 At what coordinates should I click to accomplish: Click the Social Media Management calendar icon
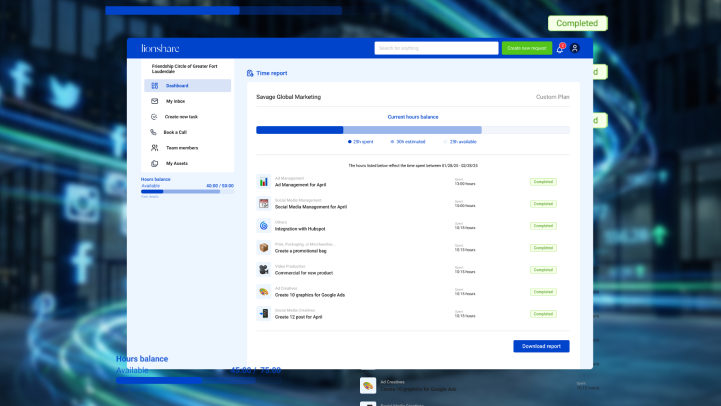(263, 204)
